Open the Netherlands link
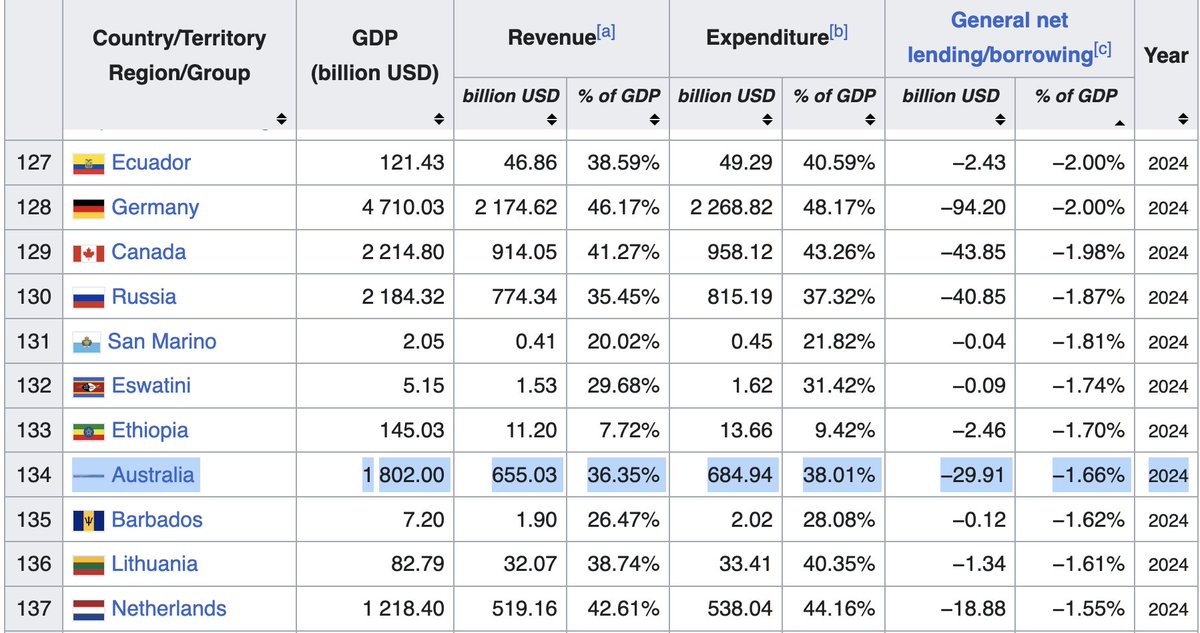 click(169, 608)
